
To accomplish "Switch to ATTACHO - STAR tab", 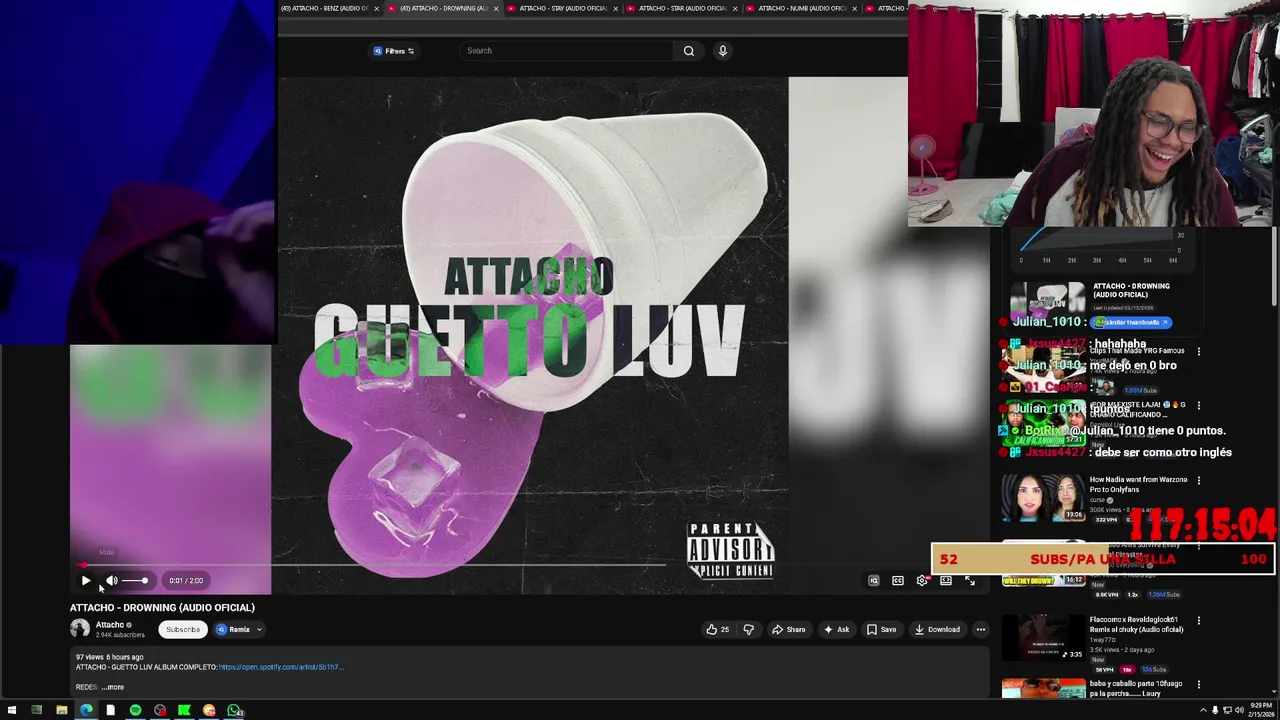I will (682, 8).
